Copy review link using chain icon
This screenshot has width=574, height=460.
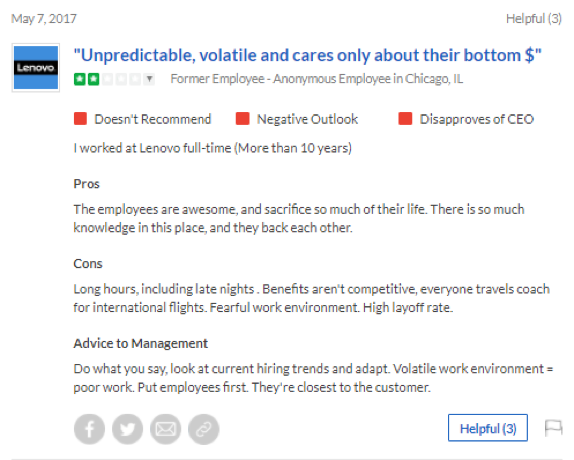(204, 429)
